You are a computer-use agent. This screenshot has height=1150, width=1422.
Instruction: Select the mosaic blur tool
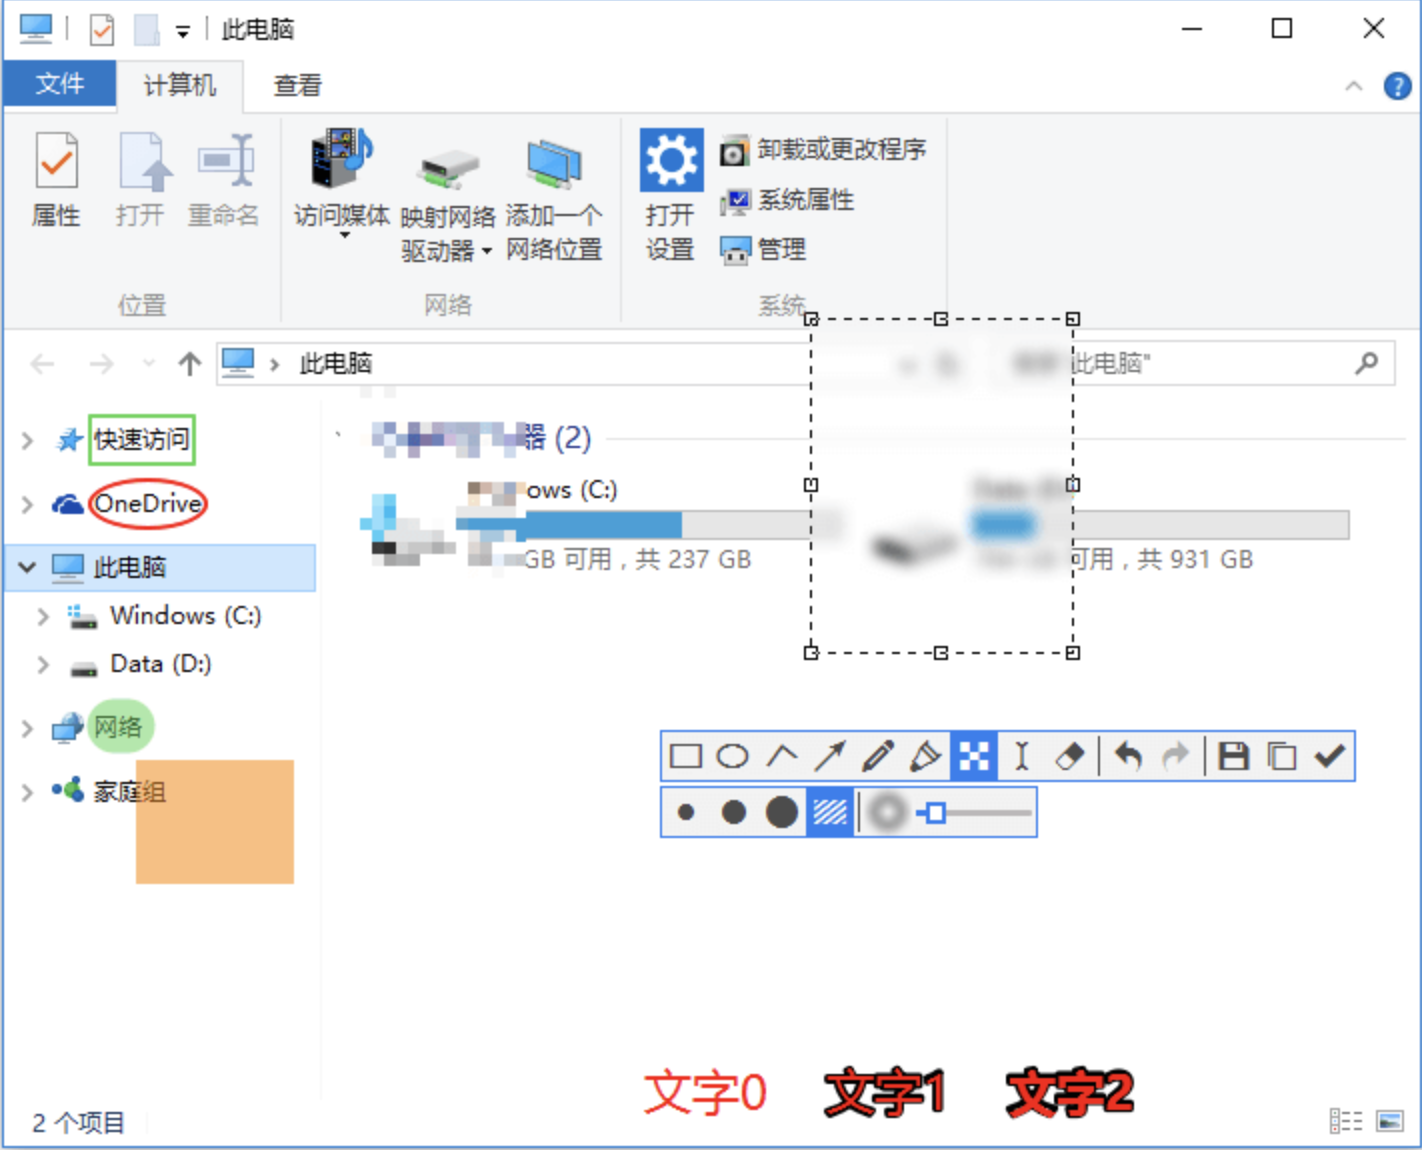coord(974,756)
